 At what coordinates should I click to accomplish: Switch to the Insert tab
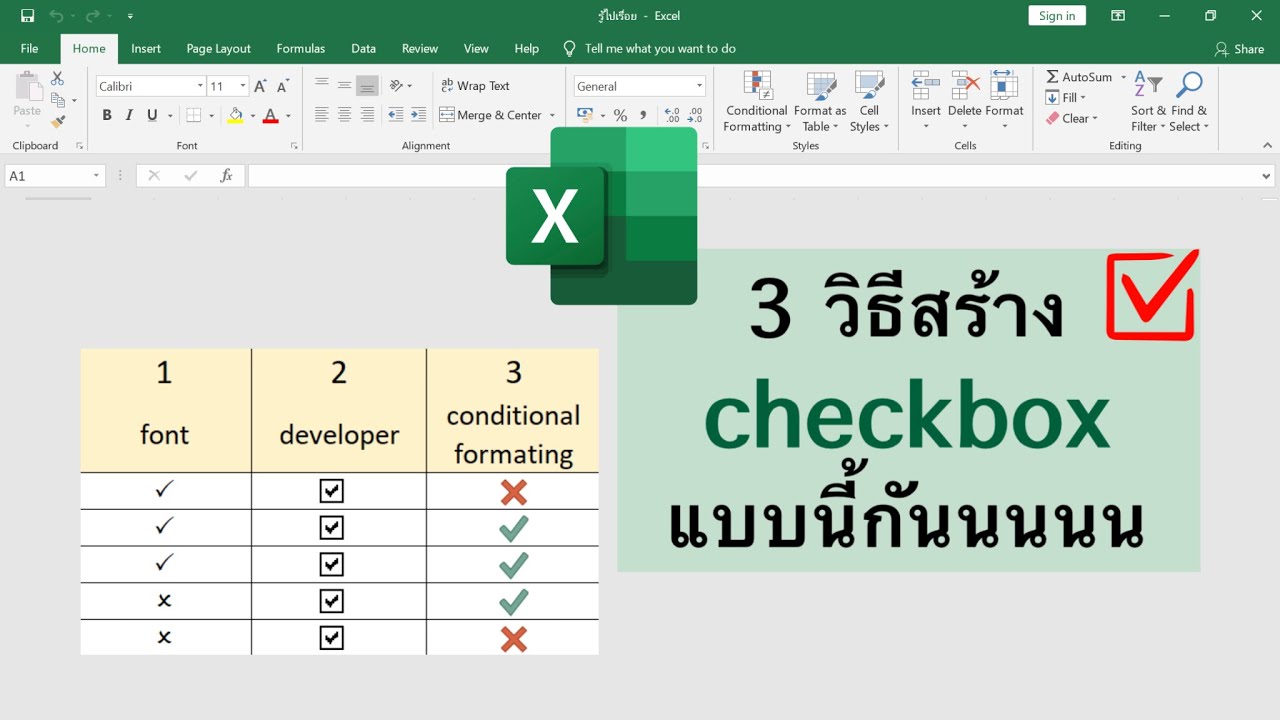[146, 48]
